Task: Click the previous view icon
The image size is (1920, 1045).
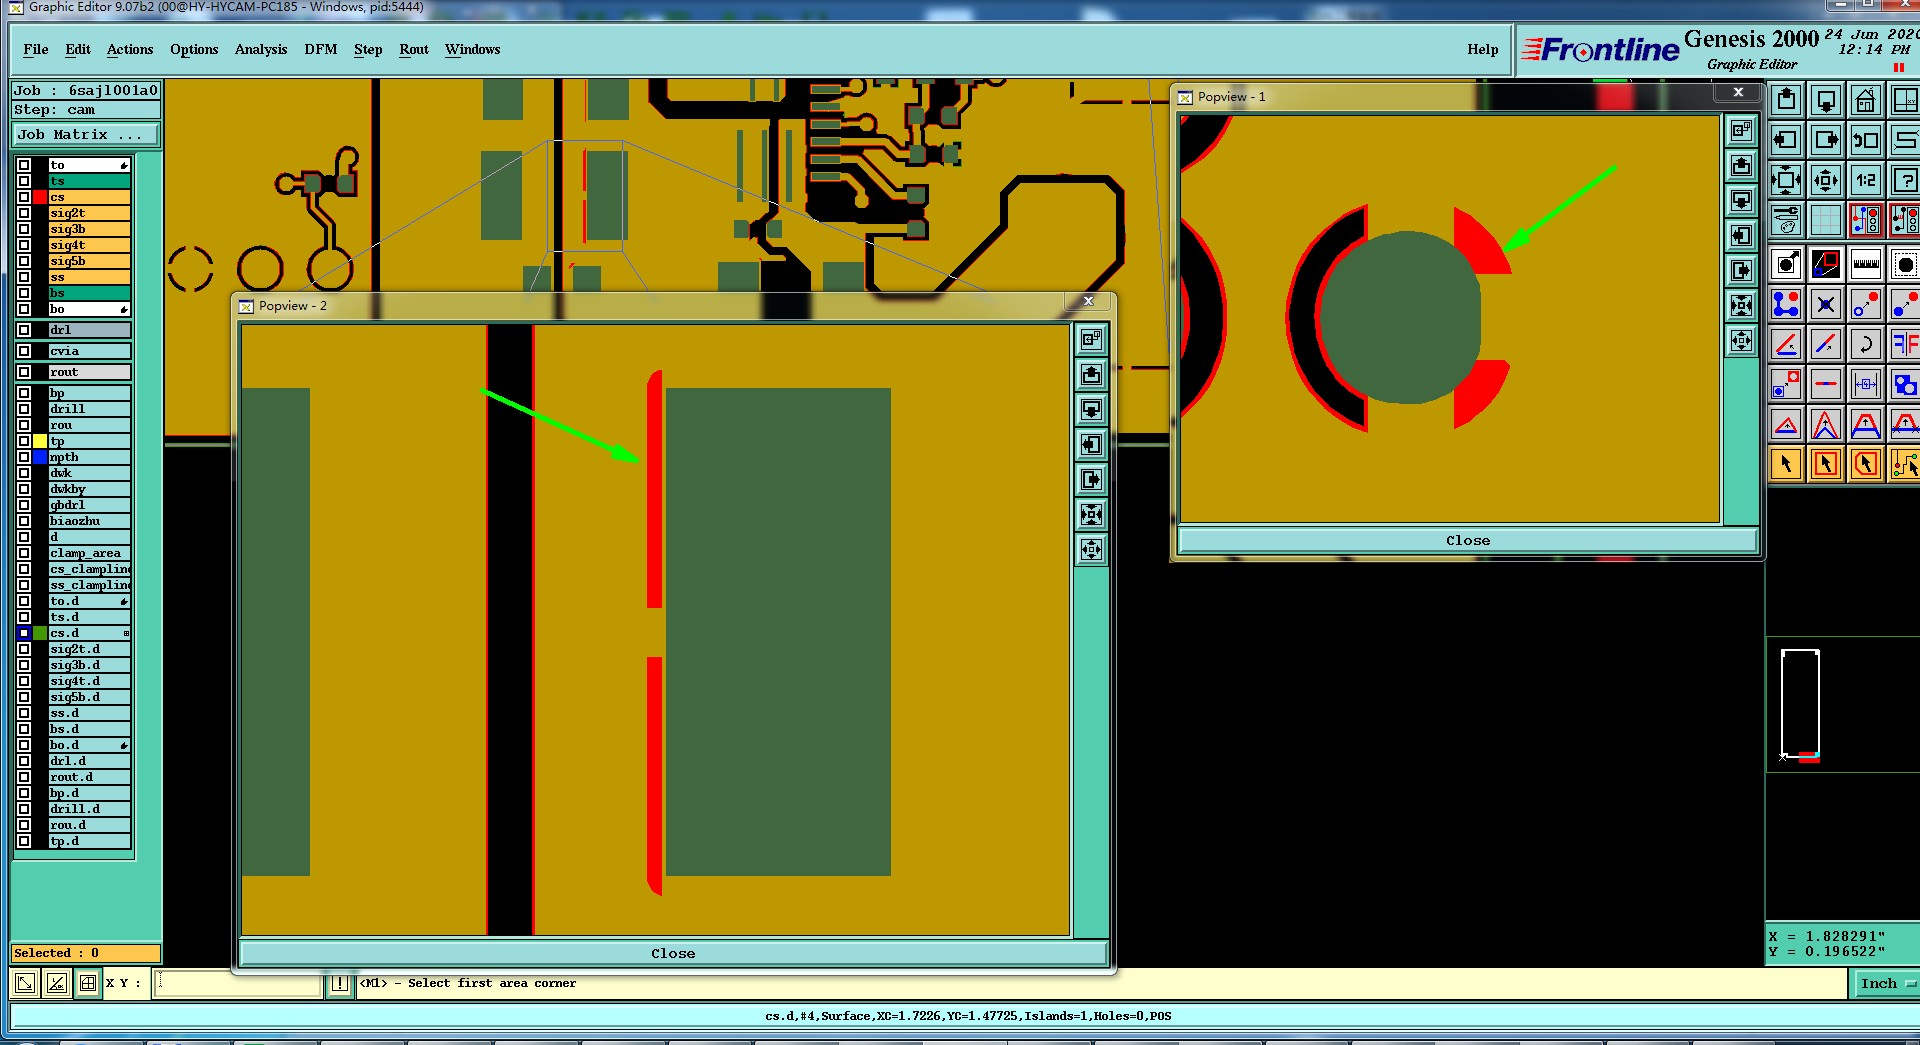Action: pyautogui.click(x=1866, y=140)
